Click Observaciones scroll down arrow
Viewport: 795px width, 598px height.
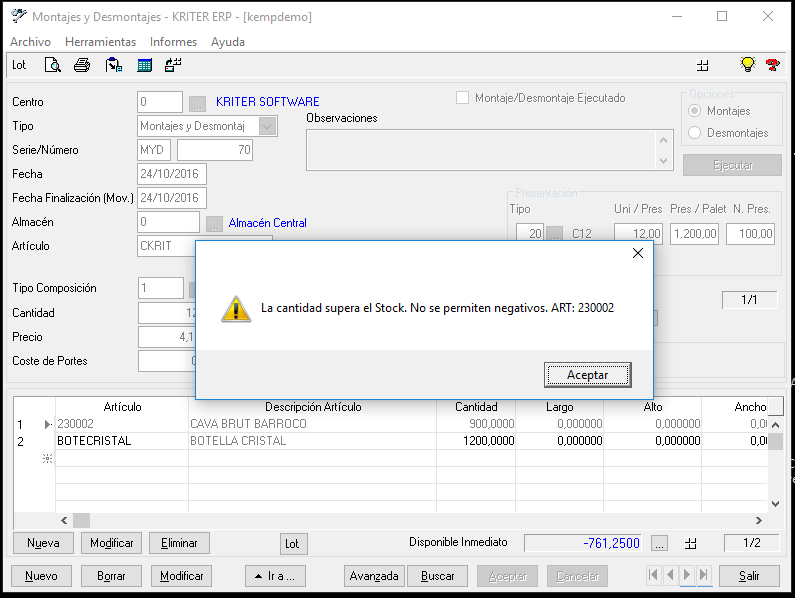[664, 161]
